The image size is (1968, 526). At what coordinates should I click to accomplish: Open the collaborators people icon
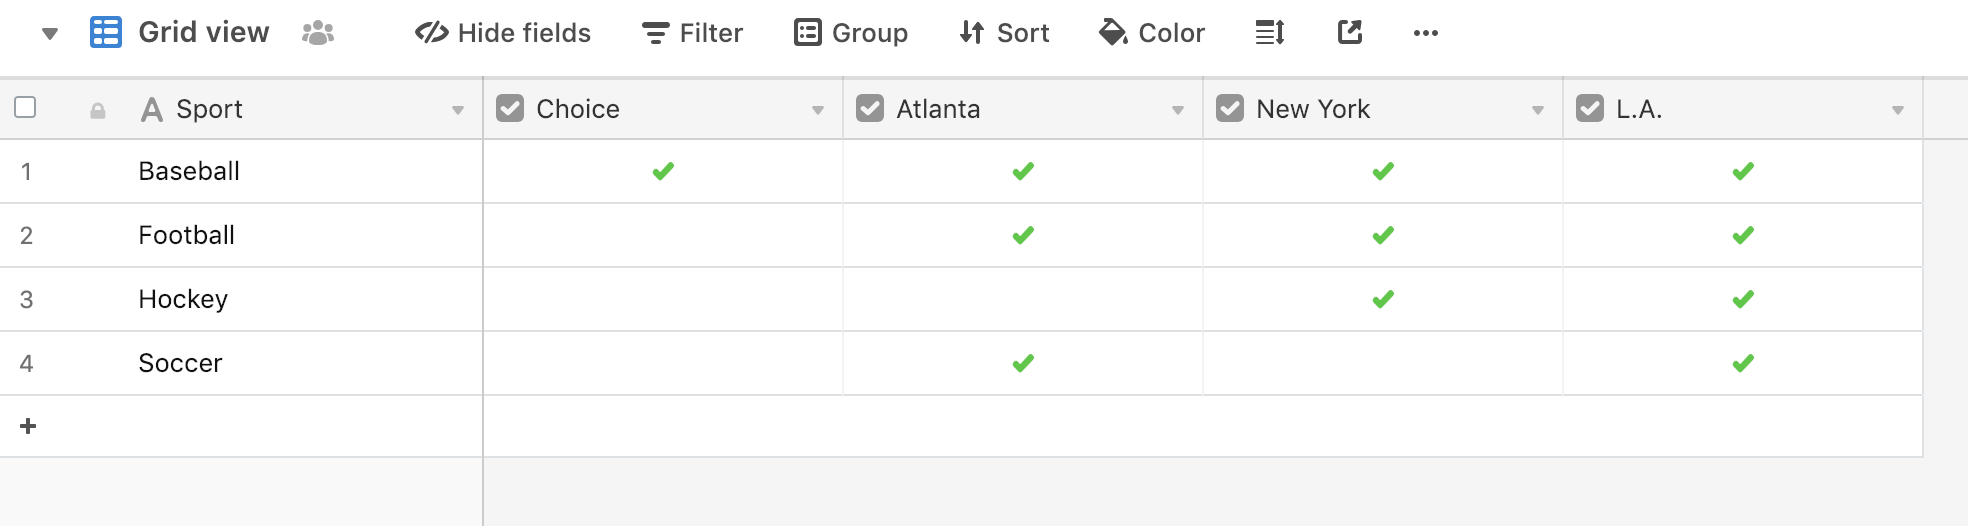tap(318, 33)
